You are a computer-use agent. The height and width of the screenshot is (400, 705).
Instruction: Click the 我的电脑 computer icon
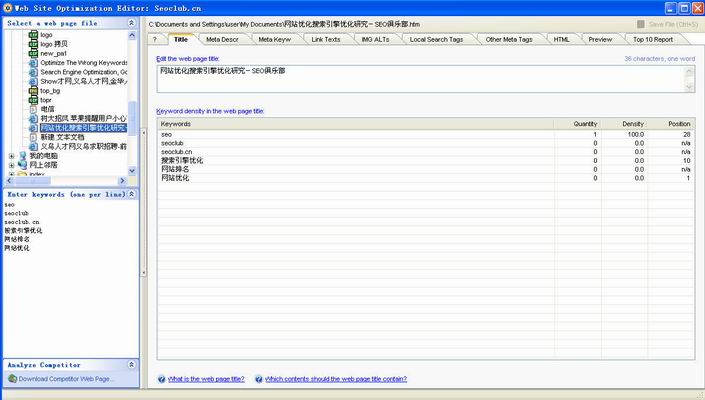tap(22, 156)
